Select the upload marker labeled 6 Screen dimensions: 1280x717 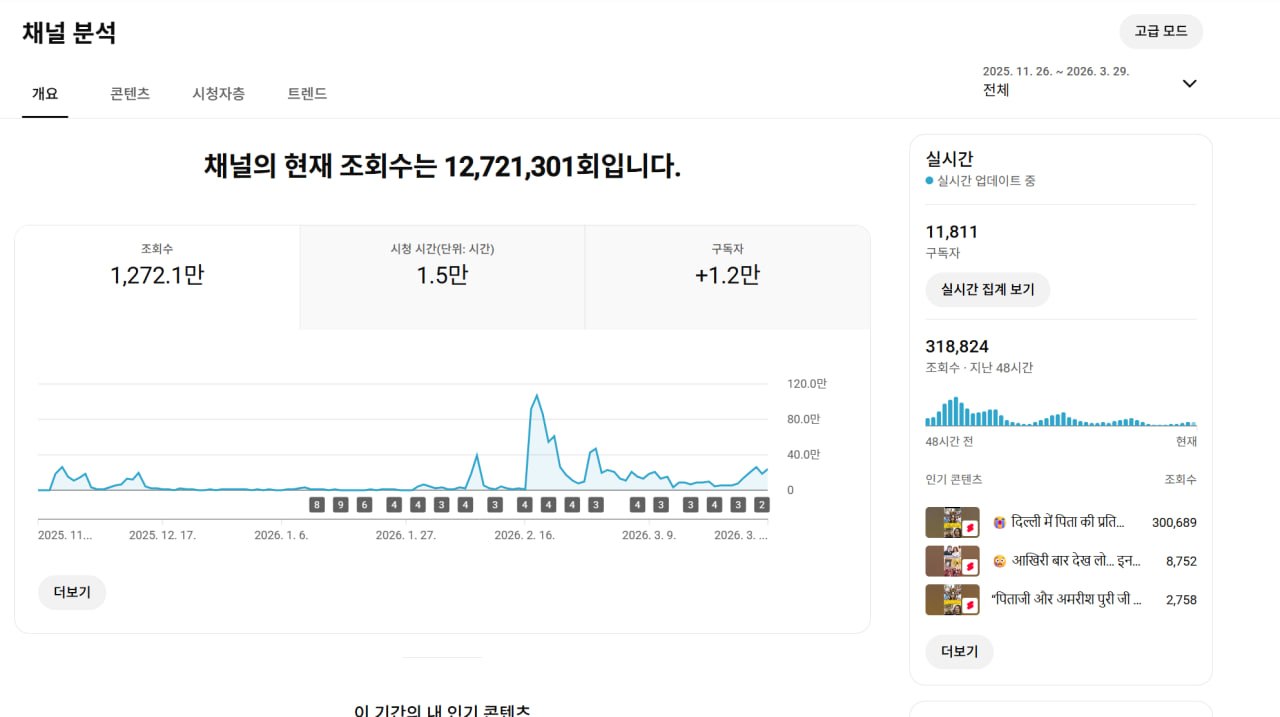pos(364,505)
